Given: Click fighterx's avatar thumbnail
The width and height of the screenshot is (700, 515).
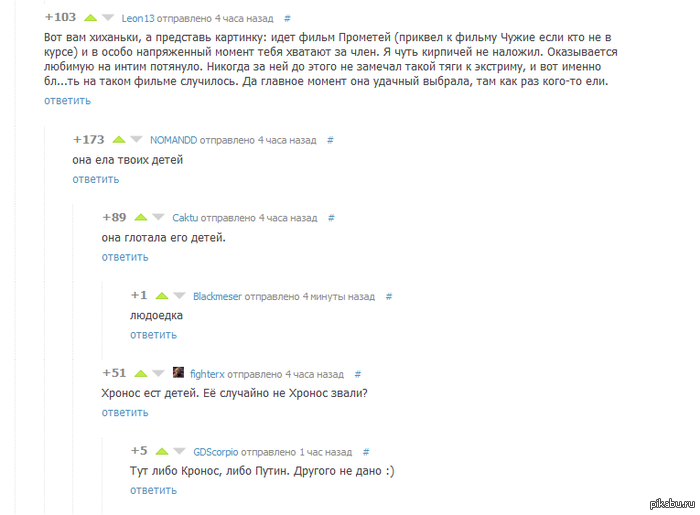Looking at the screenshot, I should pyautogui.click(x=178, y=372).
